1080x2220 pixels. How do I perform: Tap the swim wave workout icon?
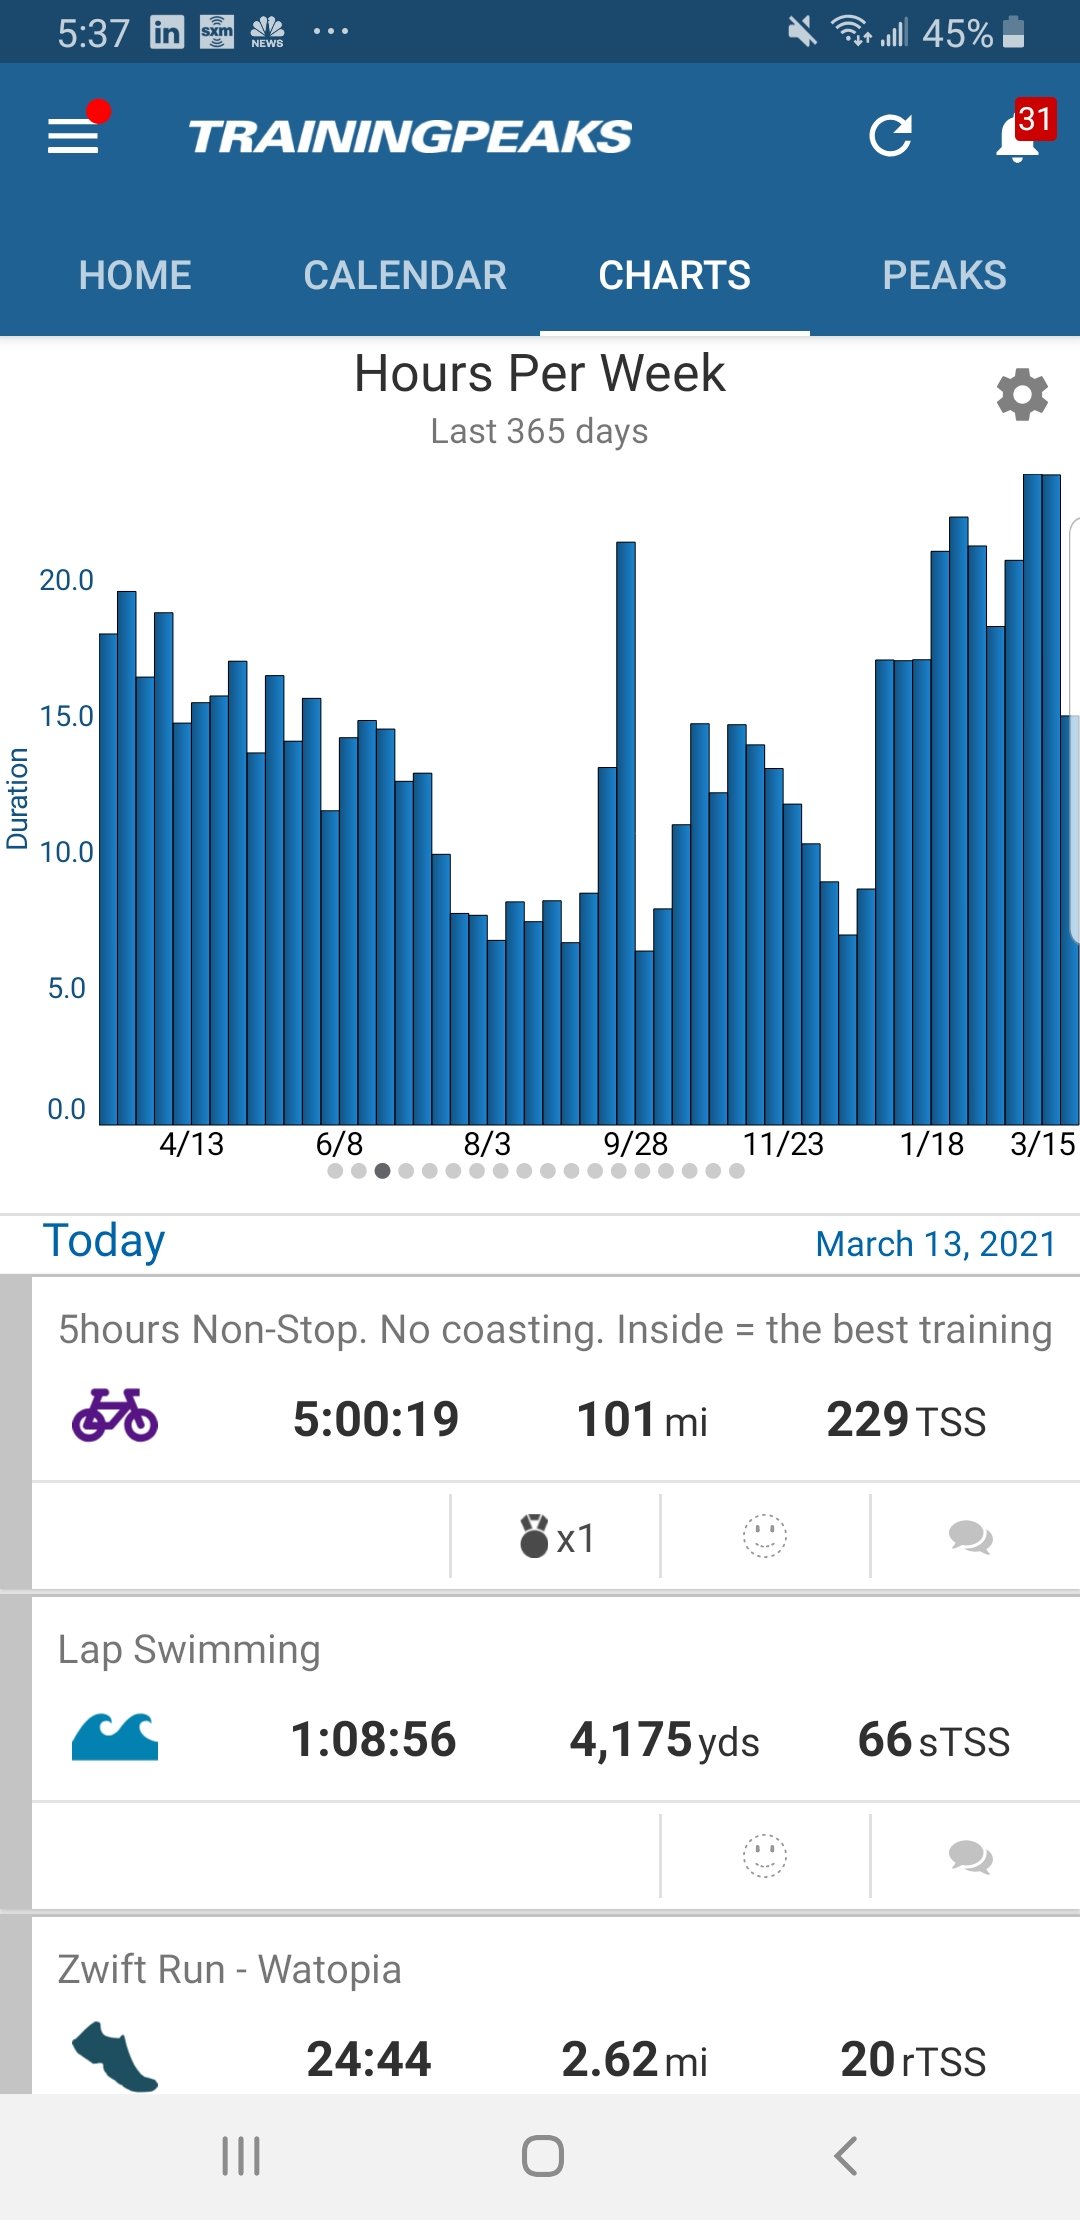coord(115,1737)
